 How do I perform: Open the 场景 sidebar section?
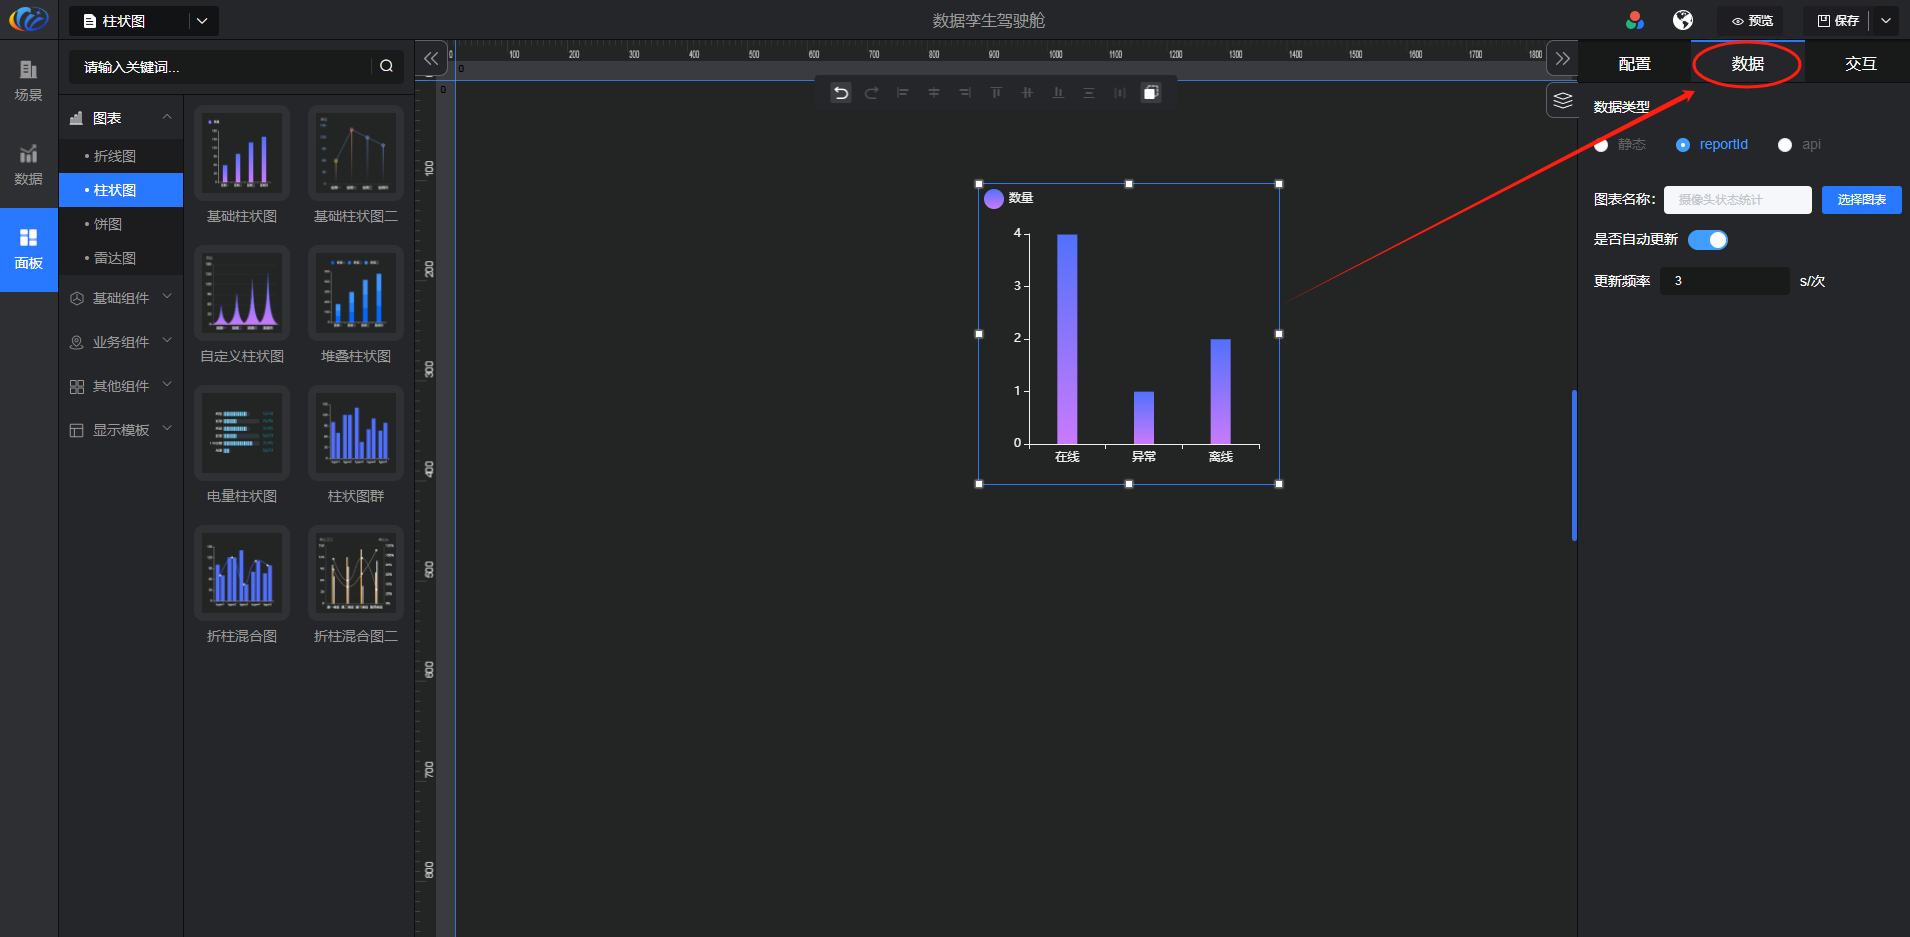28,80
